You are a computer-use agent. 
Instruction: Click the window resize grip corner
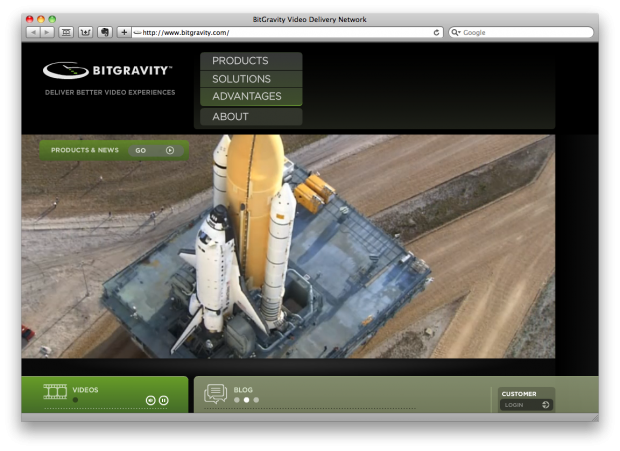[x=595, y=418]
